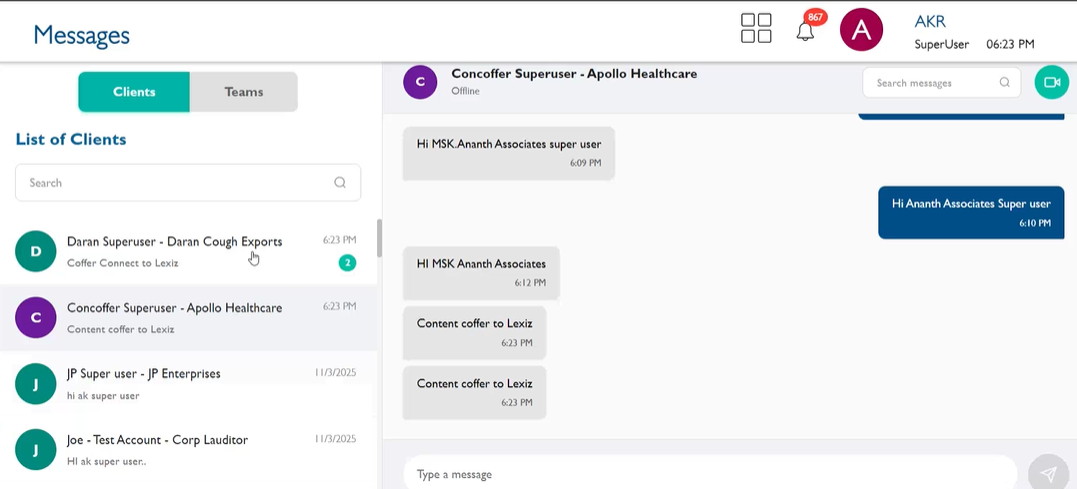Start a video call with camera icon
The width and height of the screenshot is (1077, 489).
coord(1051,82)
